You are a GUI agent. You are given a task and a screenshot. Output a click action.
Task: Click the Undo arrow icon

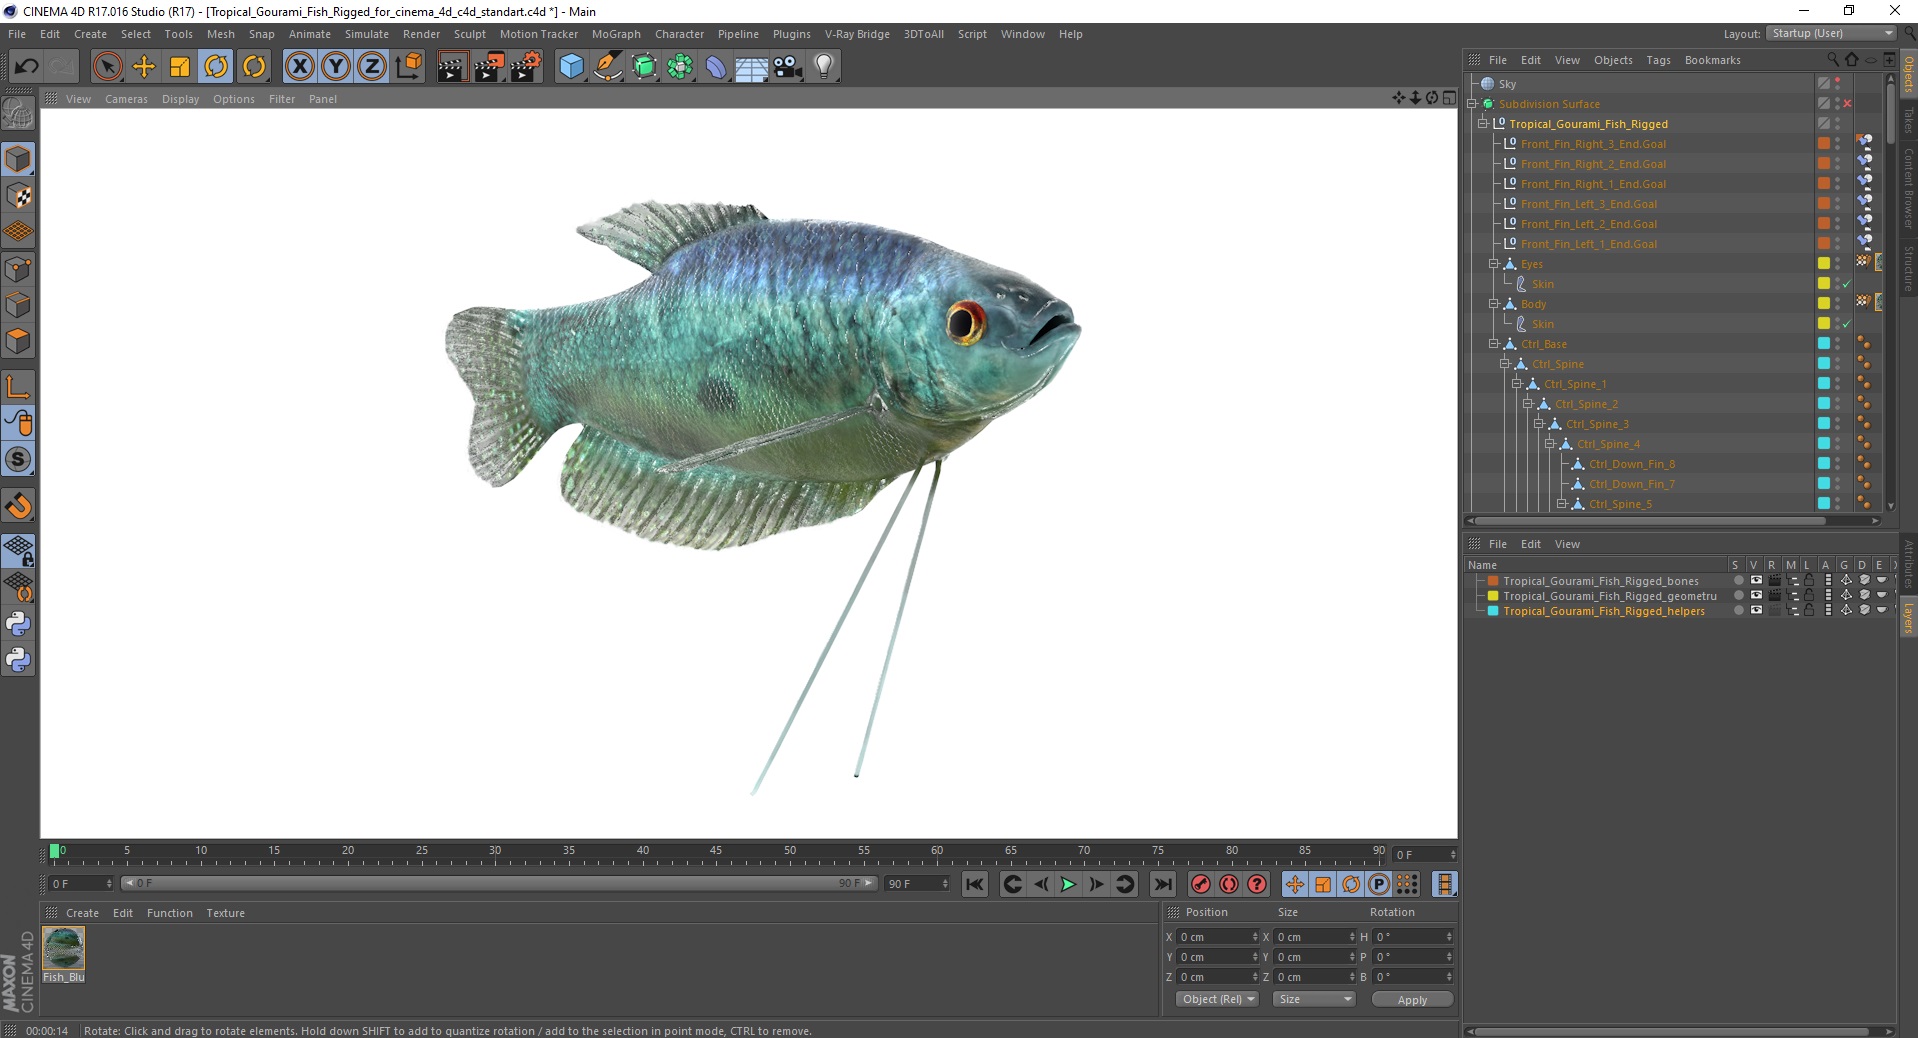click(27, 67)
